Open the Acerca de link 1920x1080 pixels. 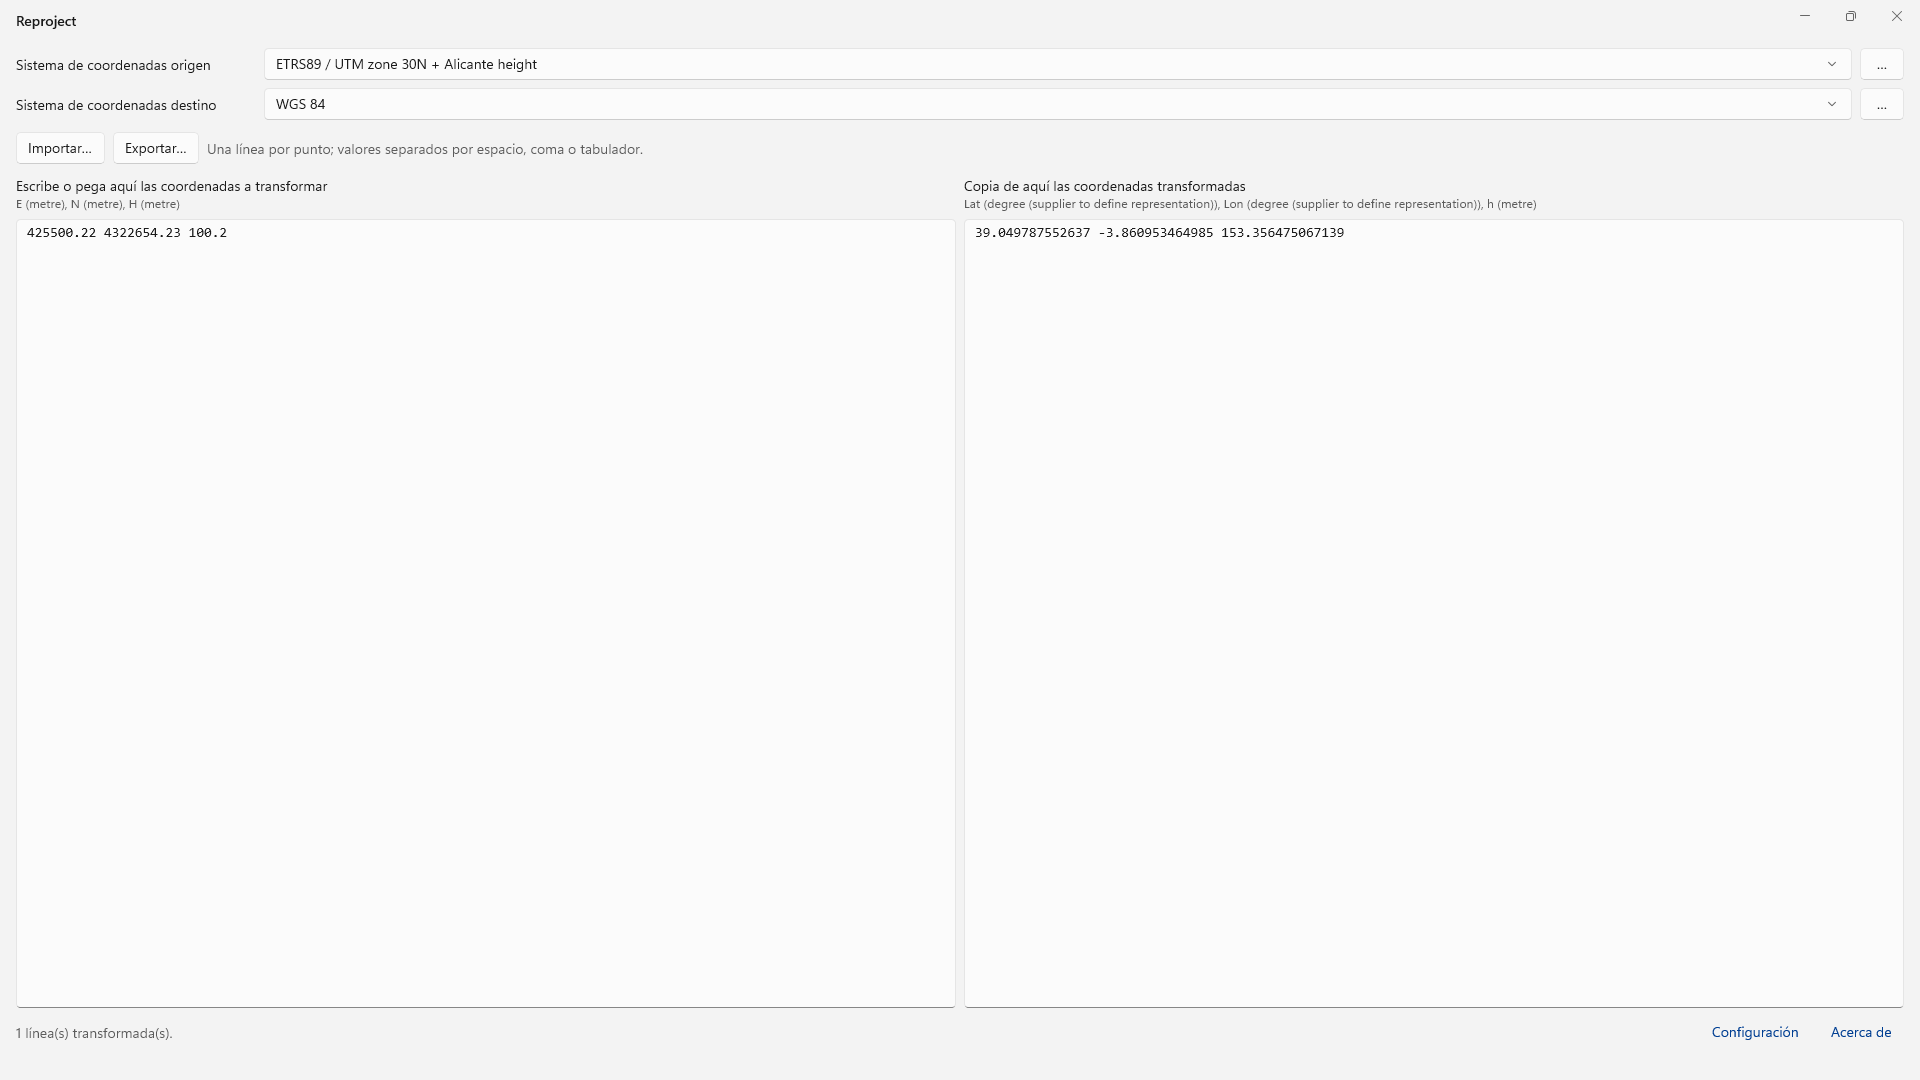click(1860, 1032)
